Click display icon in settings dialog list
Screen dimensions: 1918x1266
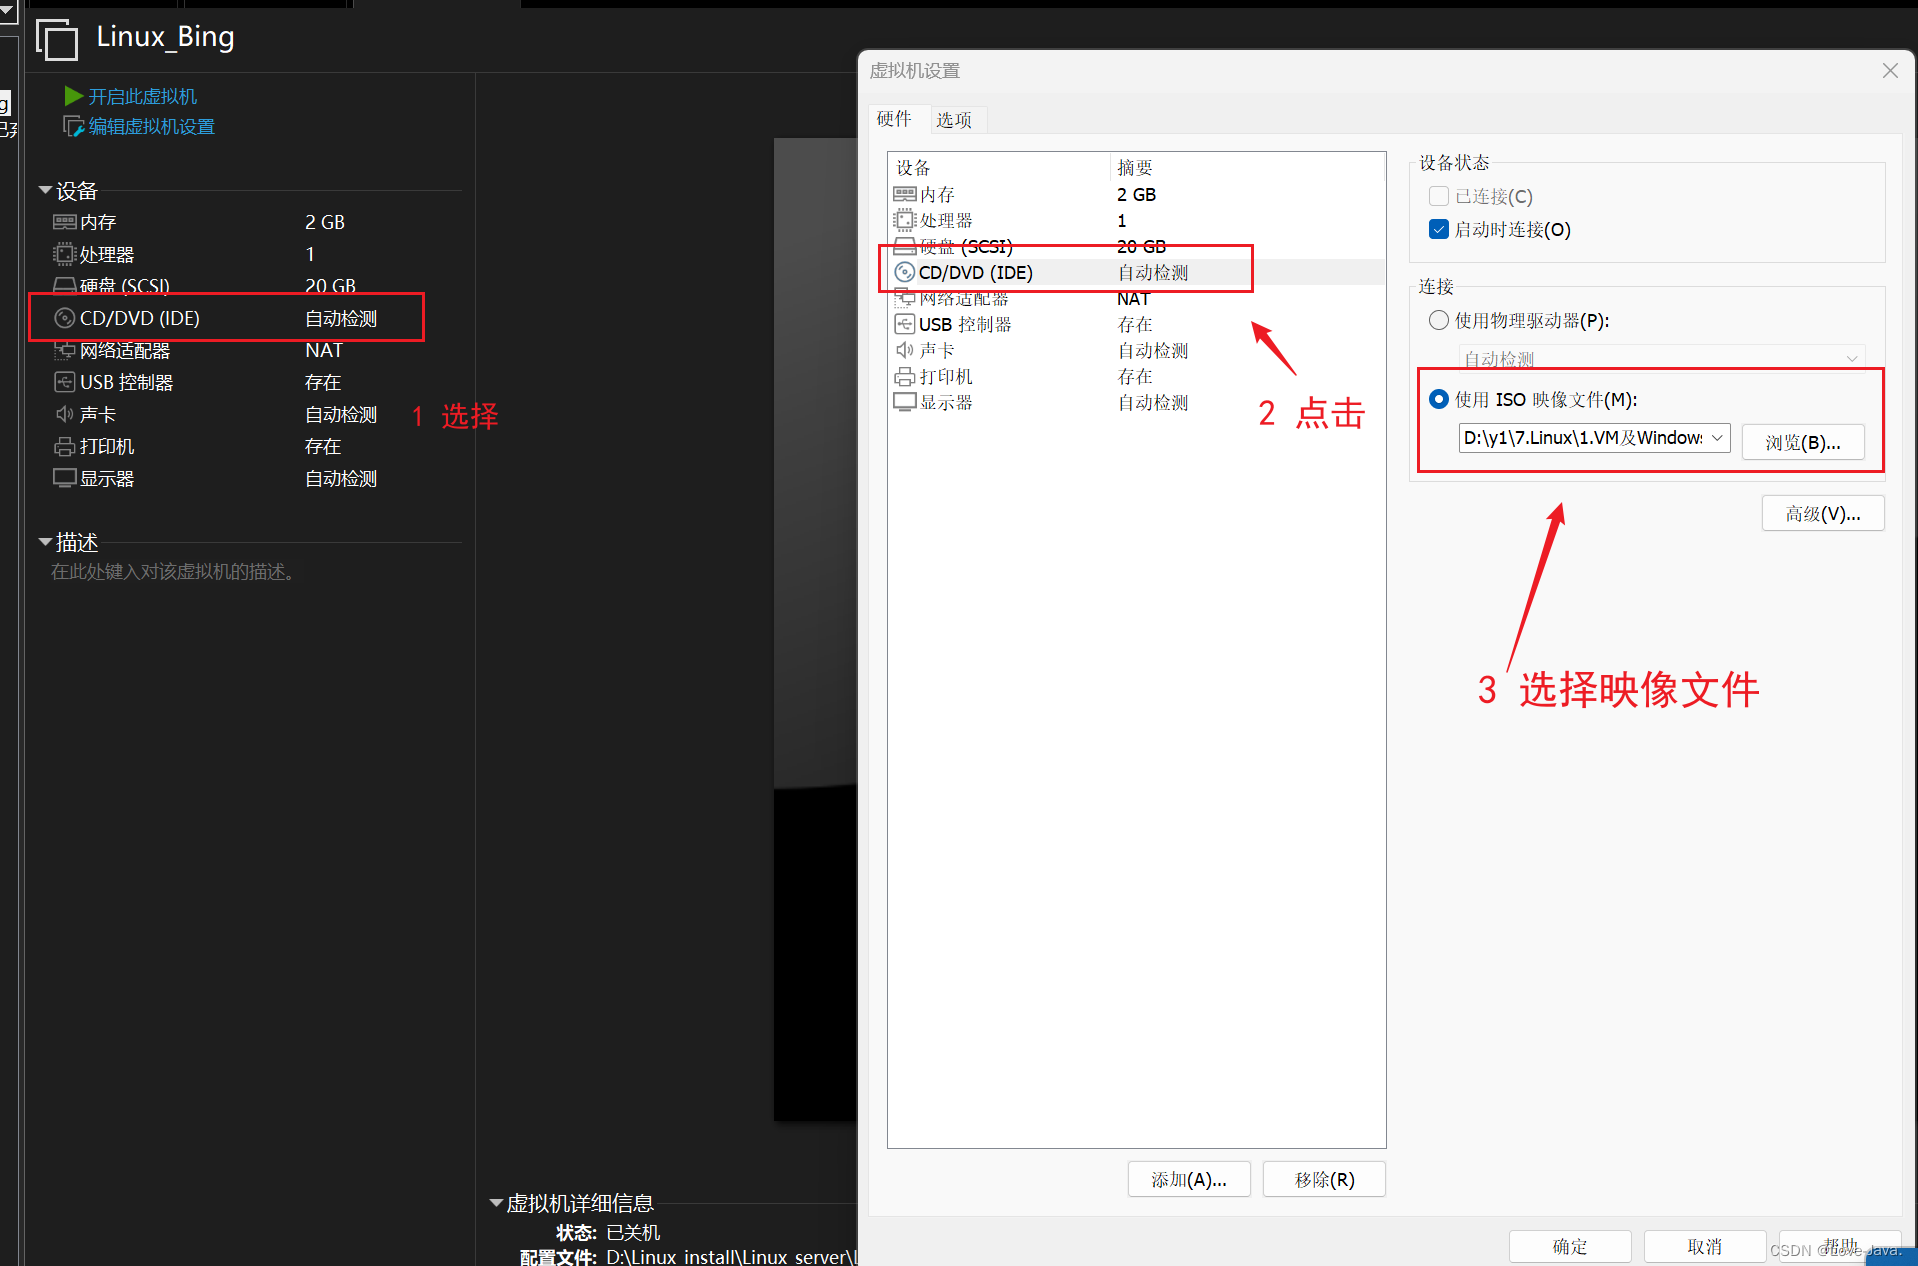click(x=905, y=402)
